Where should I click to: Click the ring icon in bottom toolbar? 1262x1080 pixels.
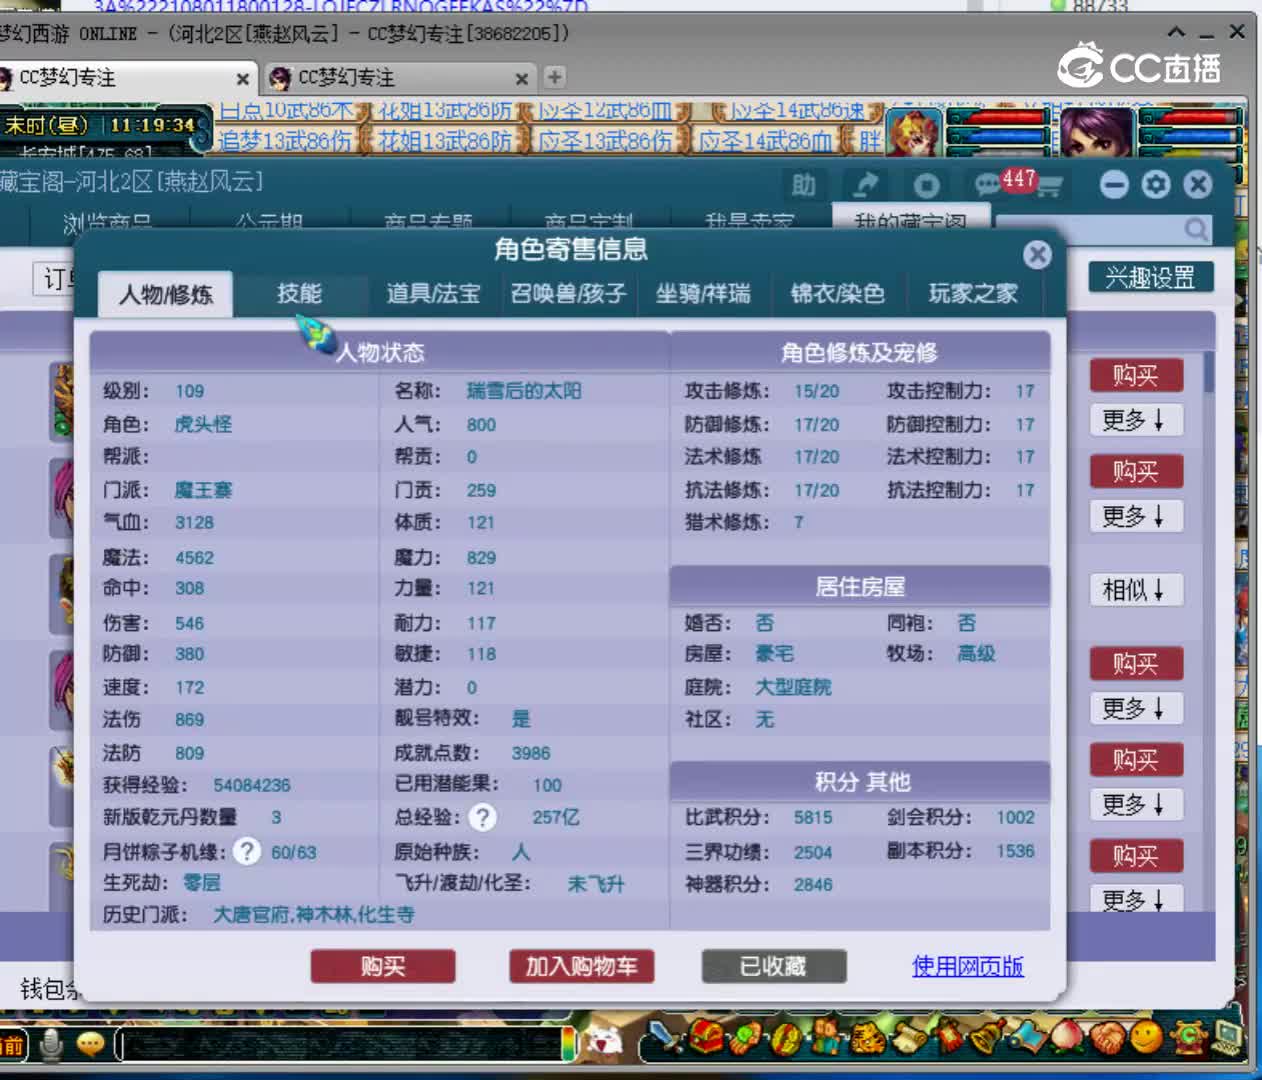786,1038
